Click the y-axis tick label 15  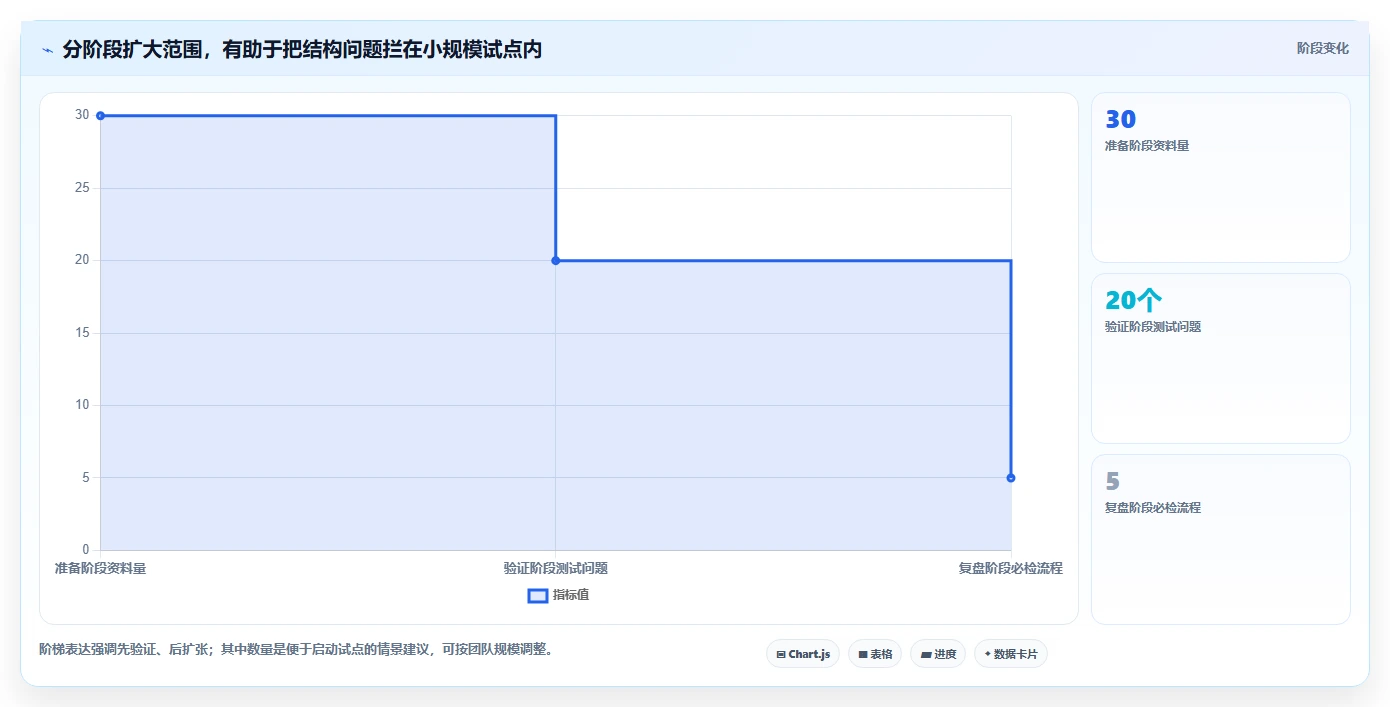pos(82,333)
